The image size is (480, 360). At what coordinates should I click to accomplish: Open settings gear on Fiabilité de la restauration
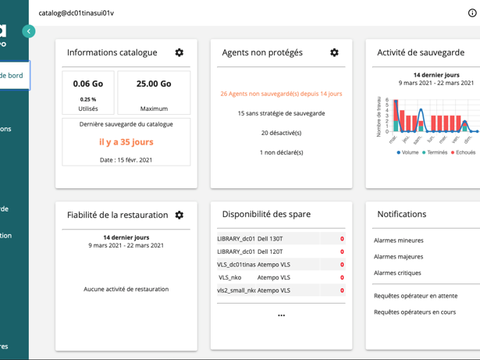pos(179,215)
